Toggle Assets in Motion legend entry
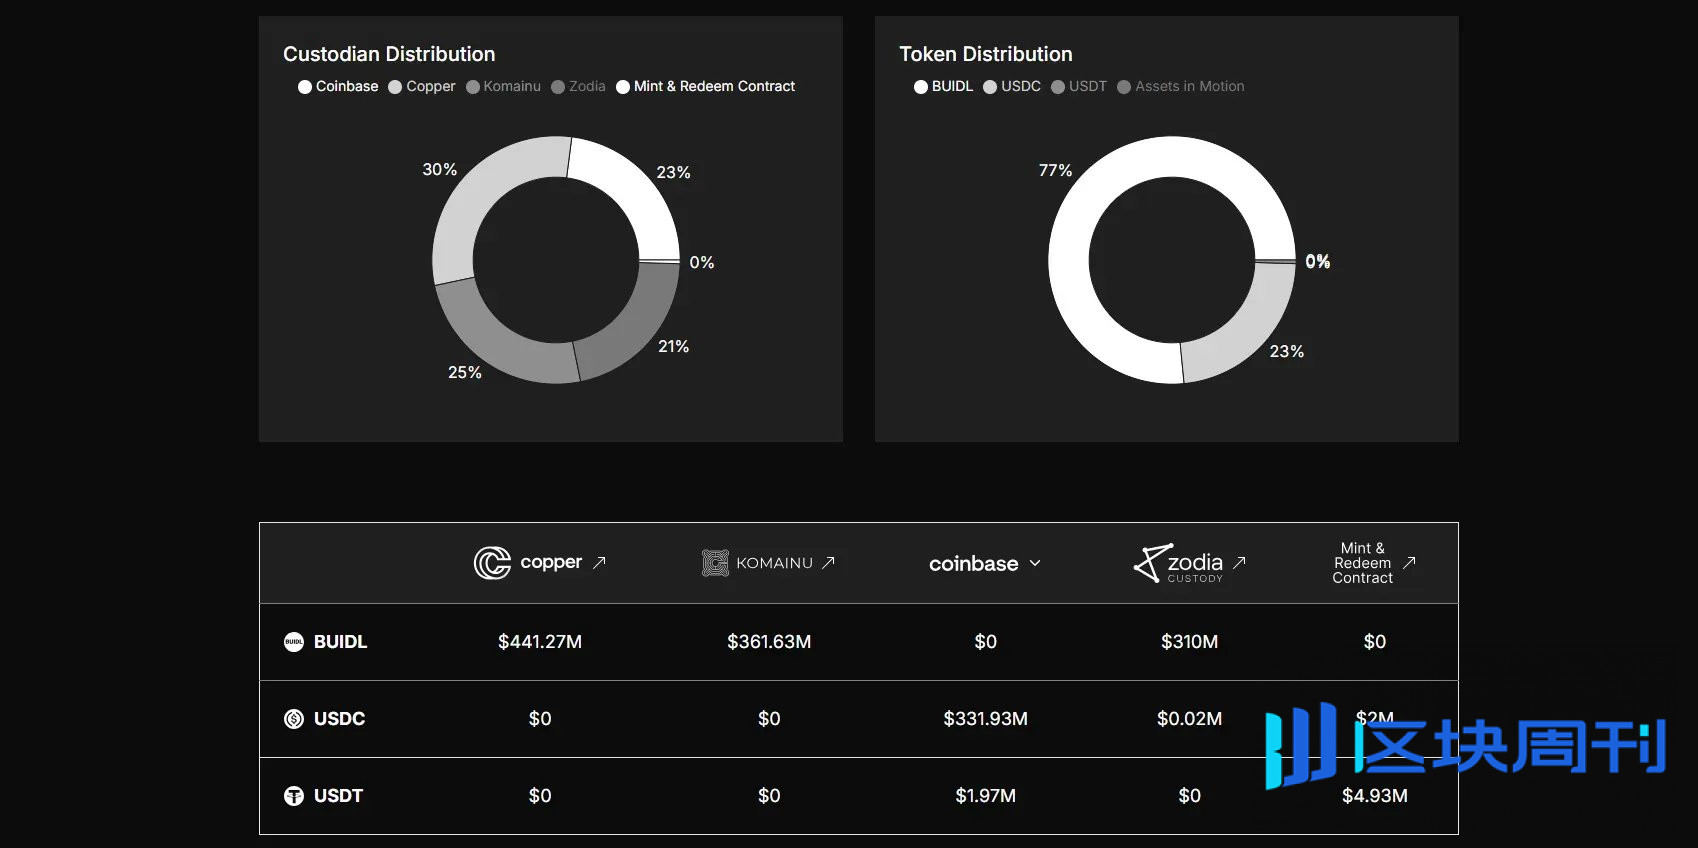 1181,87
